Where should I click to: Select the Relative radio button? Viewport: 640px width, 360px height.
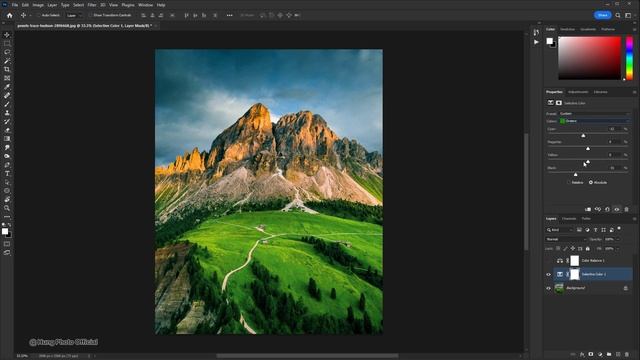(x=569, y=182)
